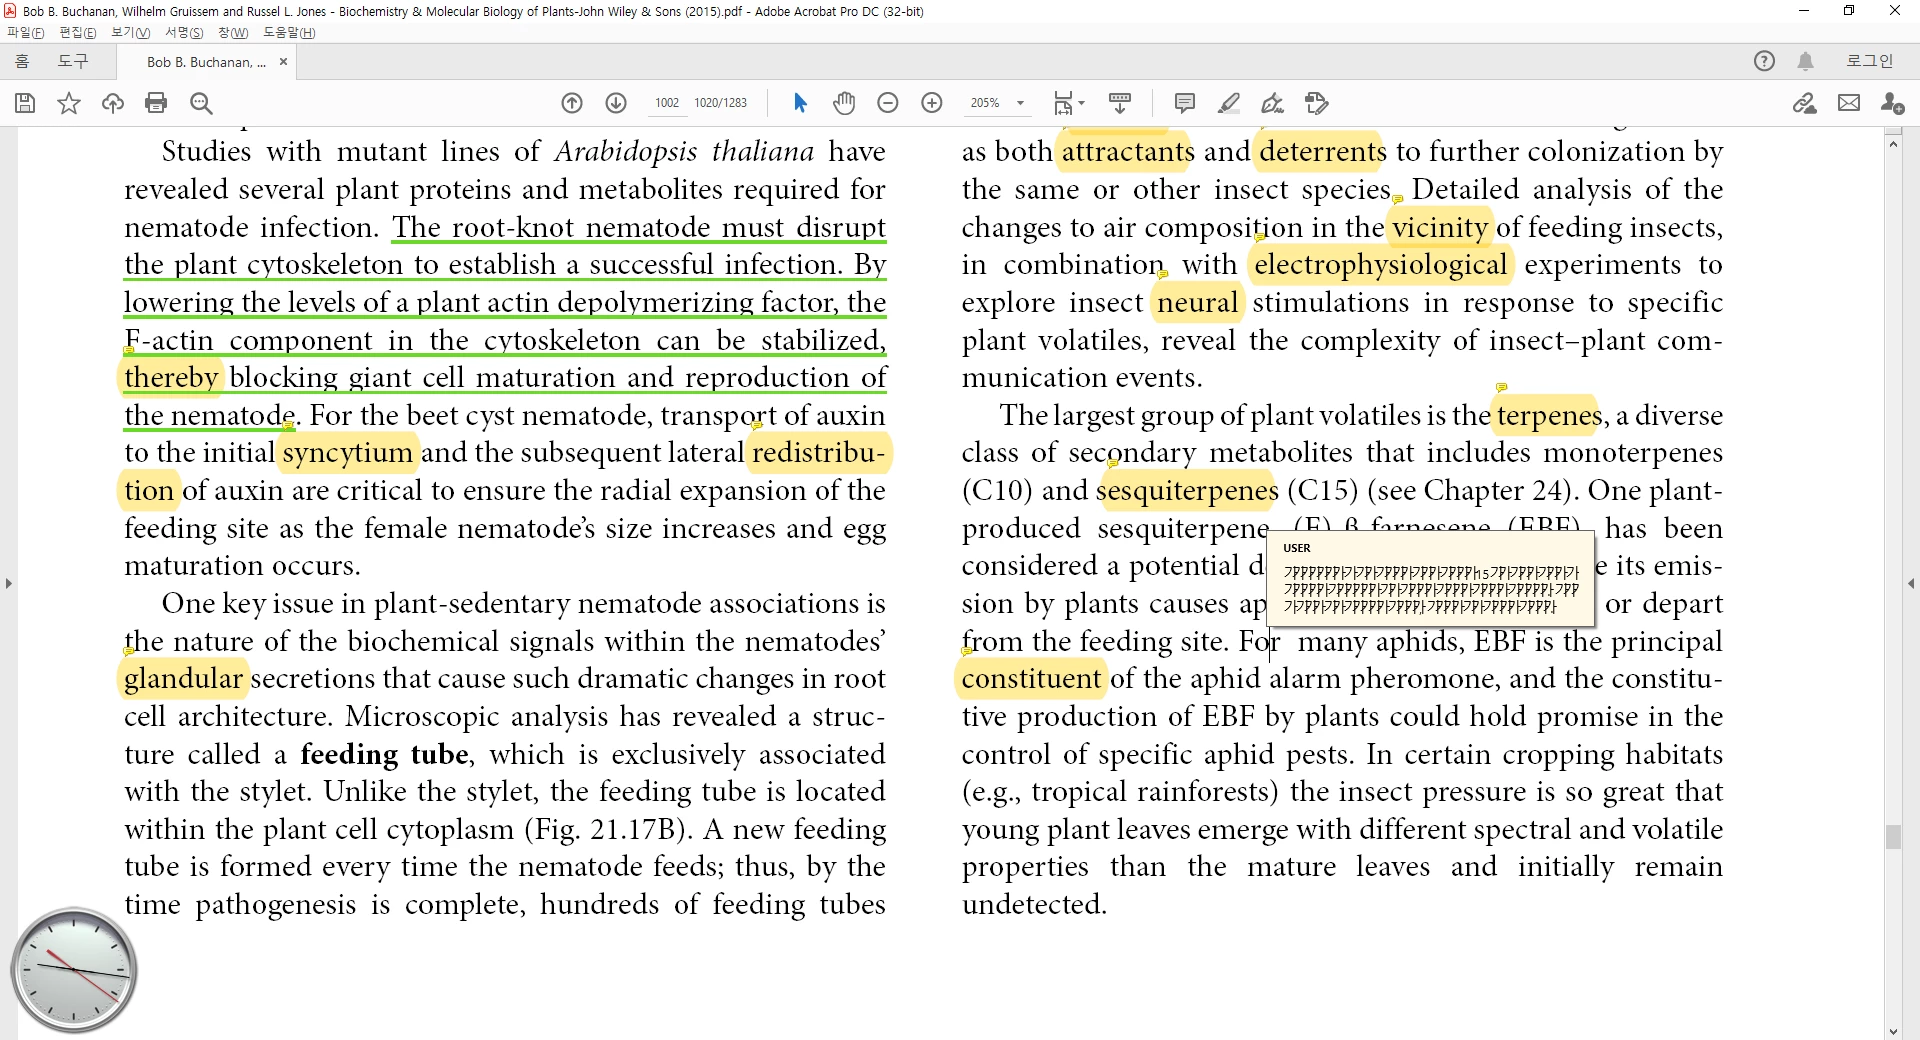Click the page number field 1002
1920x1040 pixels.
[x=667, y=103]
